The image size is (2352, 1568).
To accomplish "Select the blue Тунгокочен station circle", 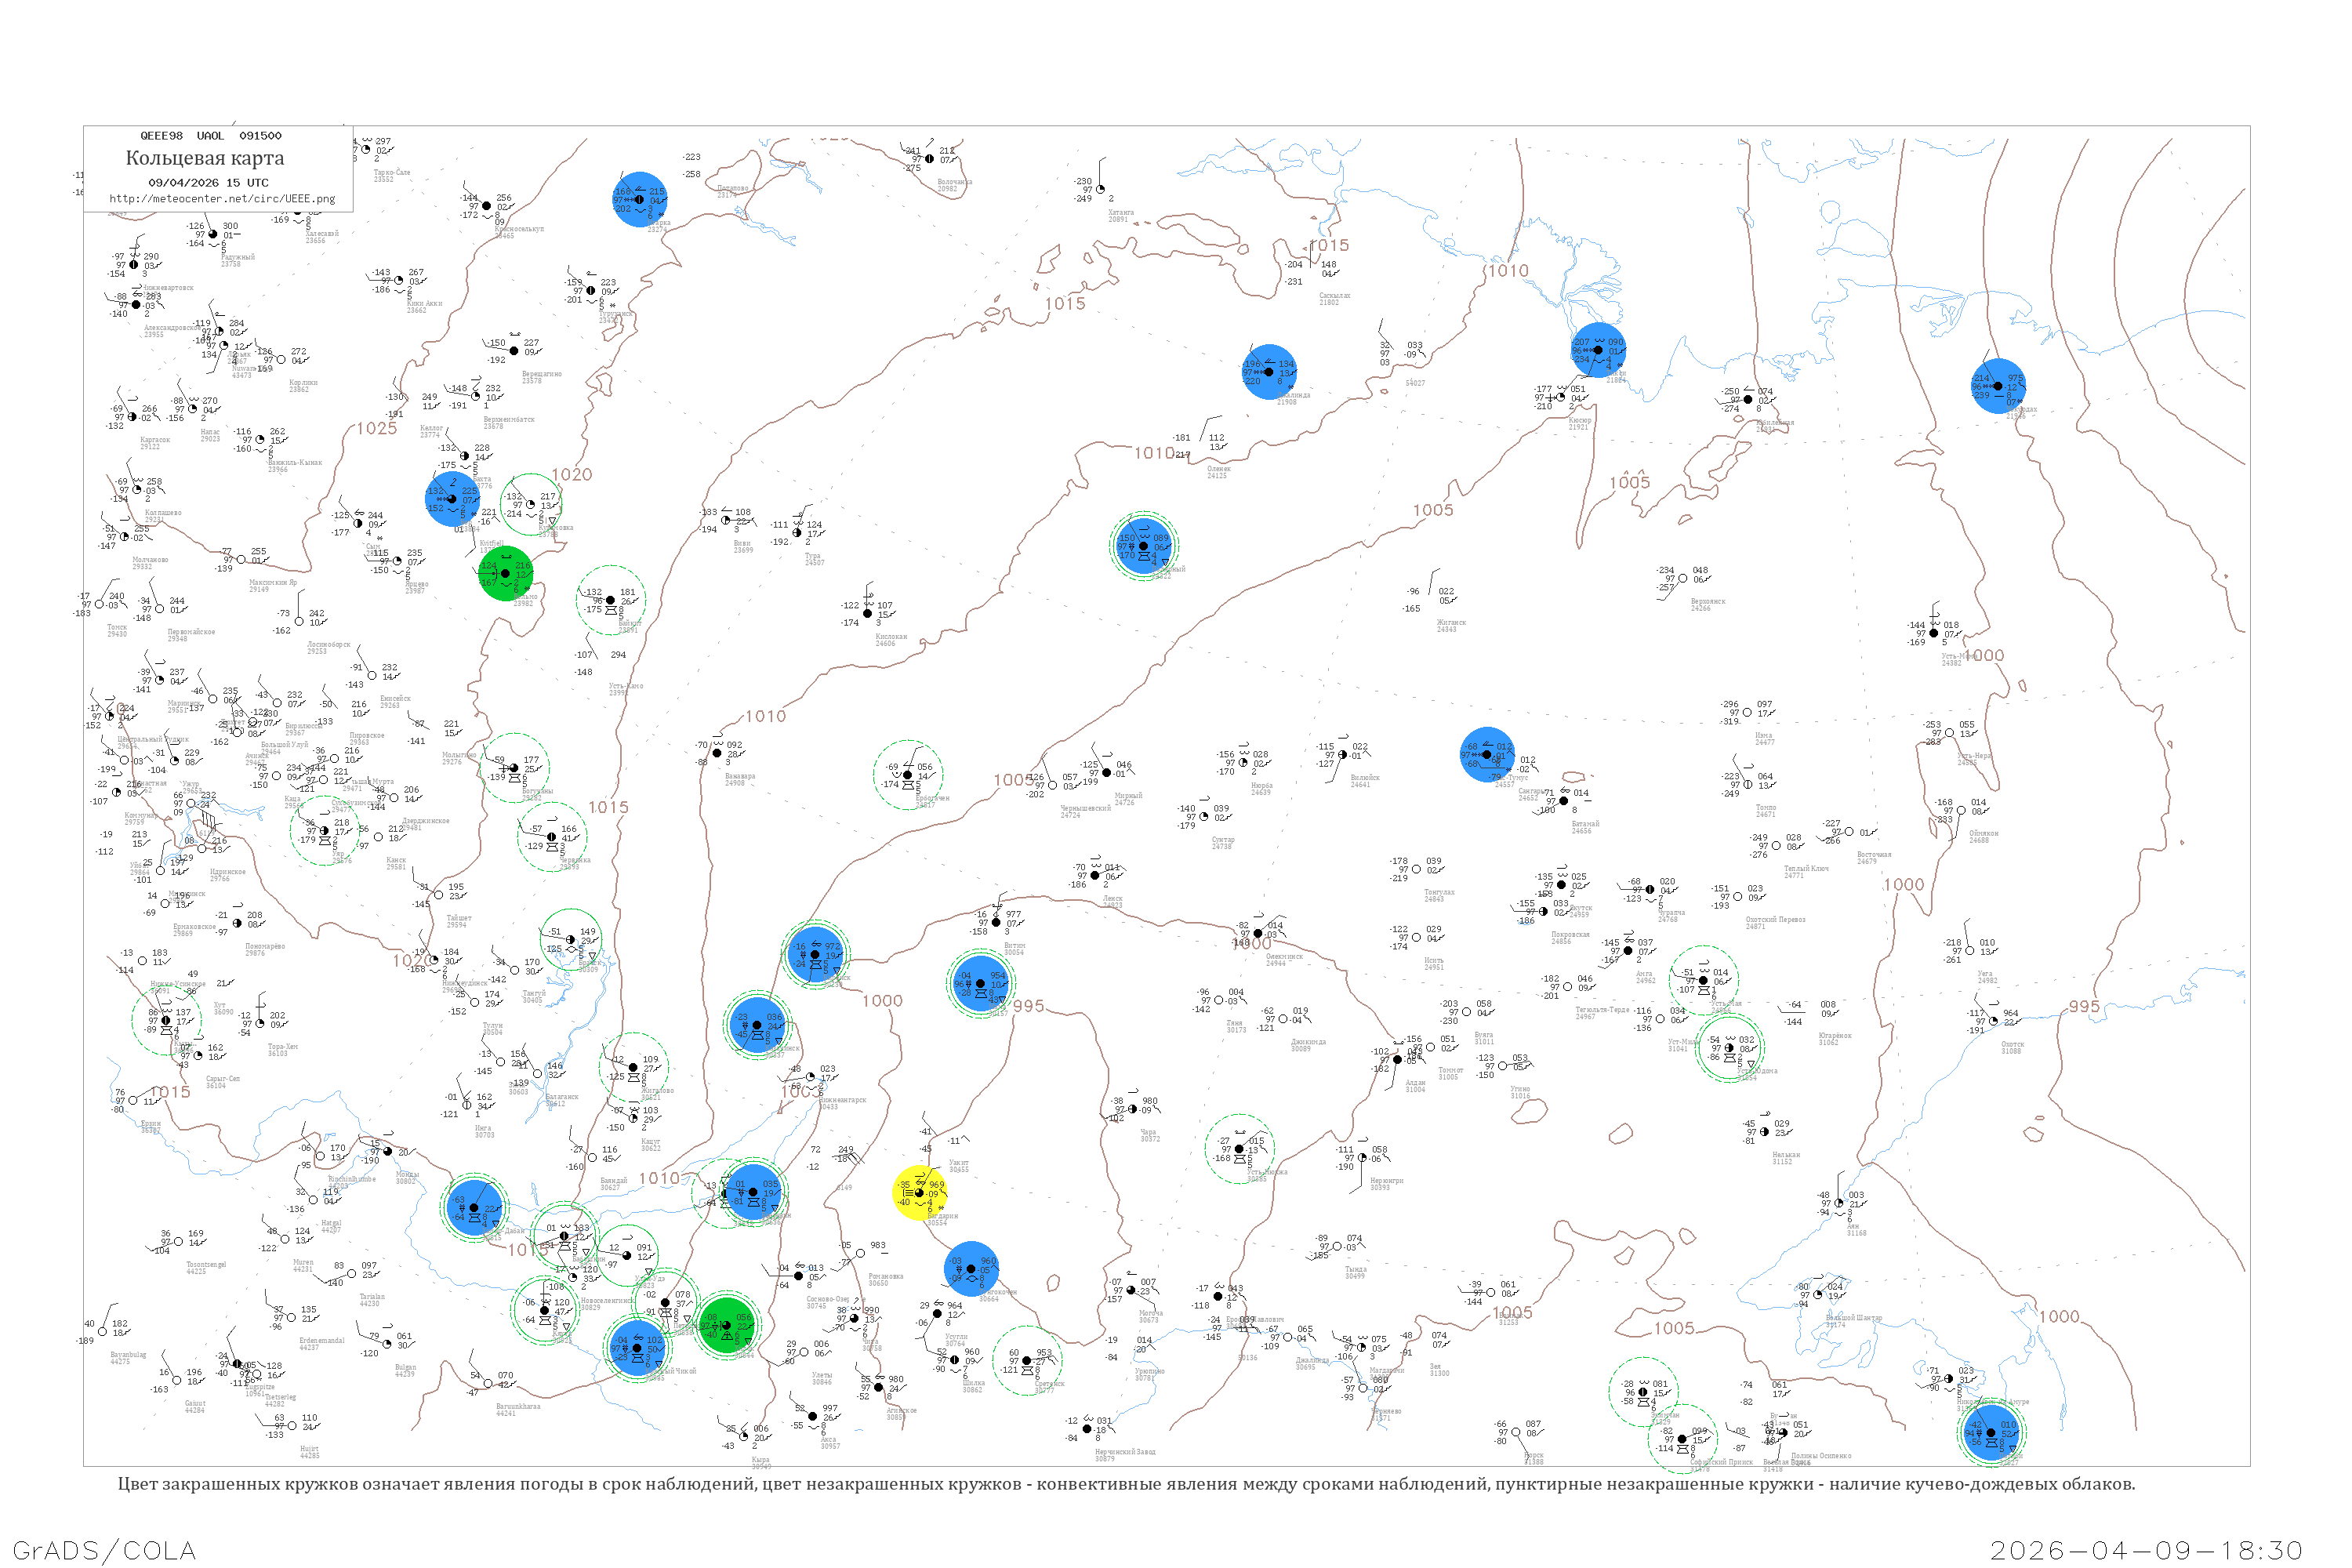I will (x=970, y=1268).
